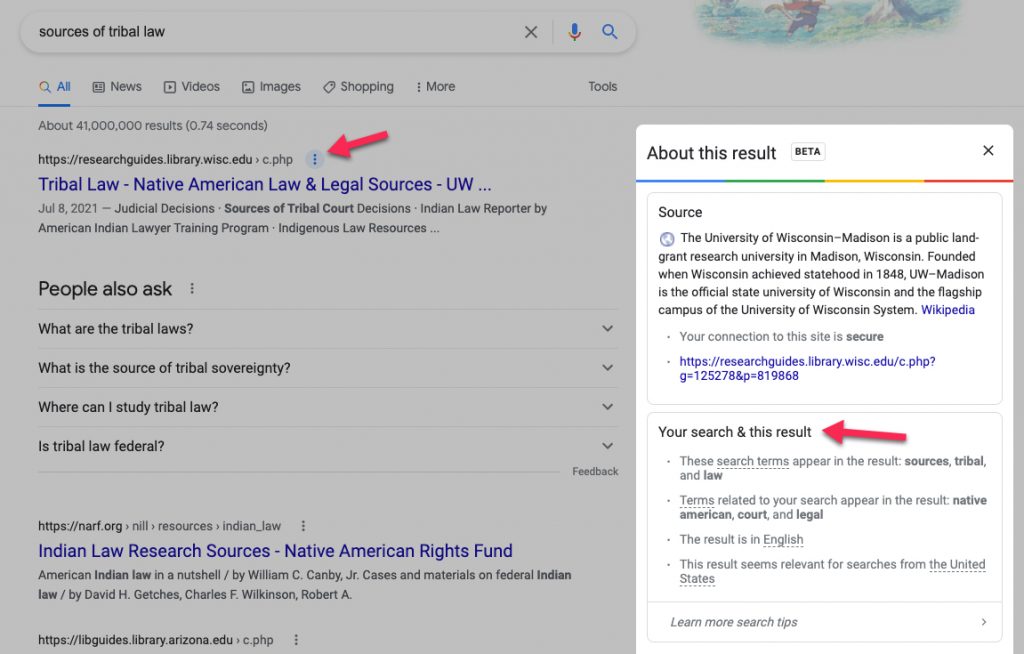Click the https://narf.org breadcrumb URL
1024x654 pixels.
159,526
